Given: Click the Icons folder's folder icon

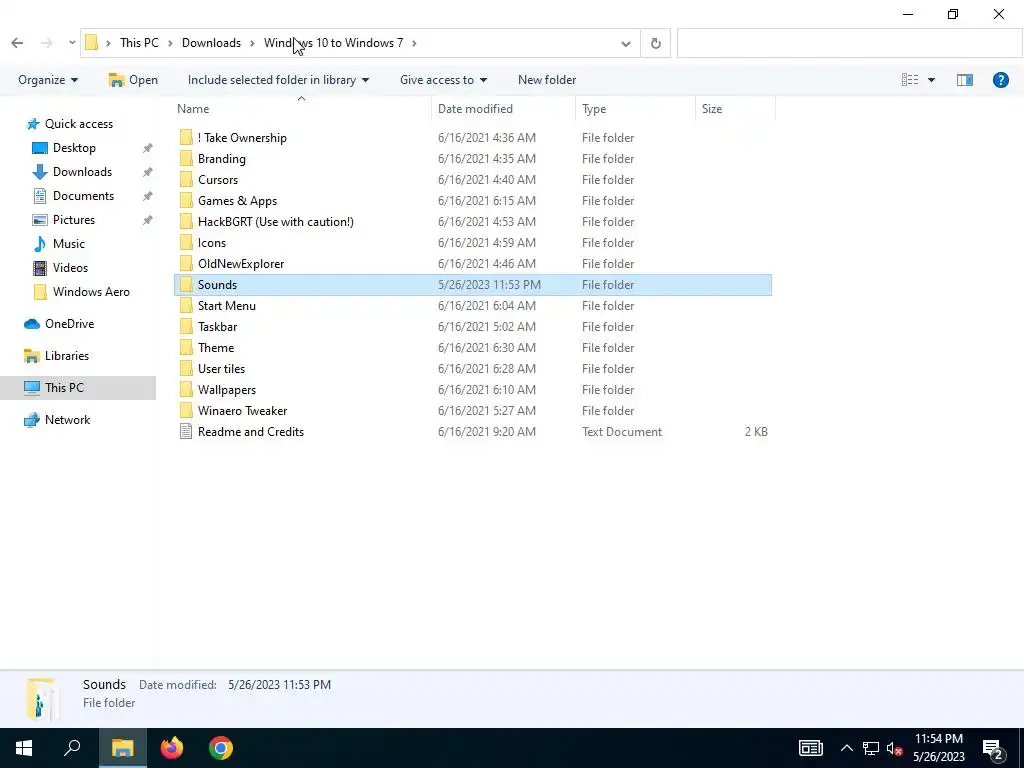Looking at the screenshot, I should (x=186, y=243).
